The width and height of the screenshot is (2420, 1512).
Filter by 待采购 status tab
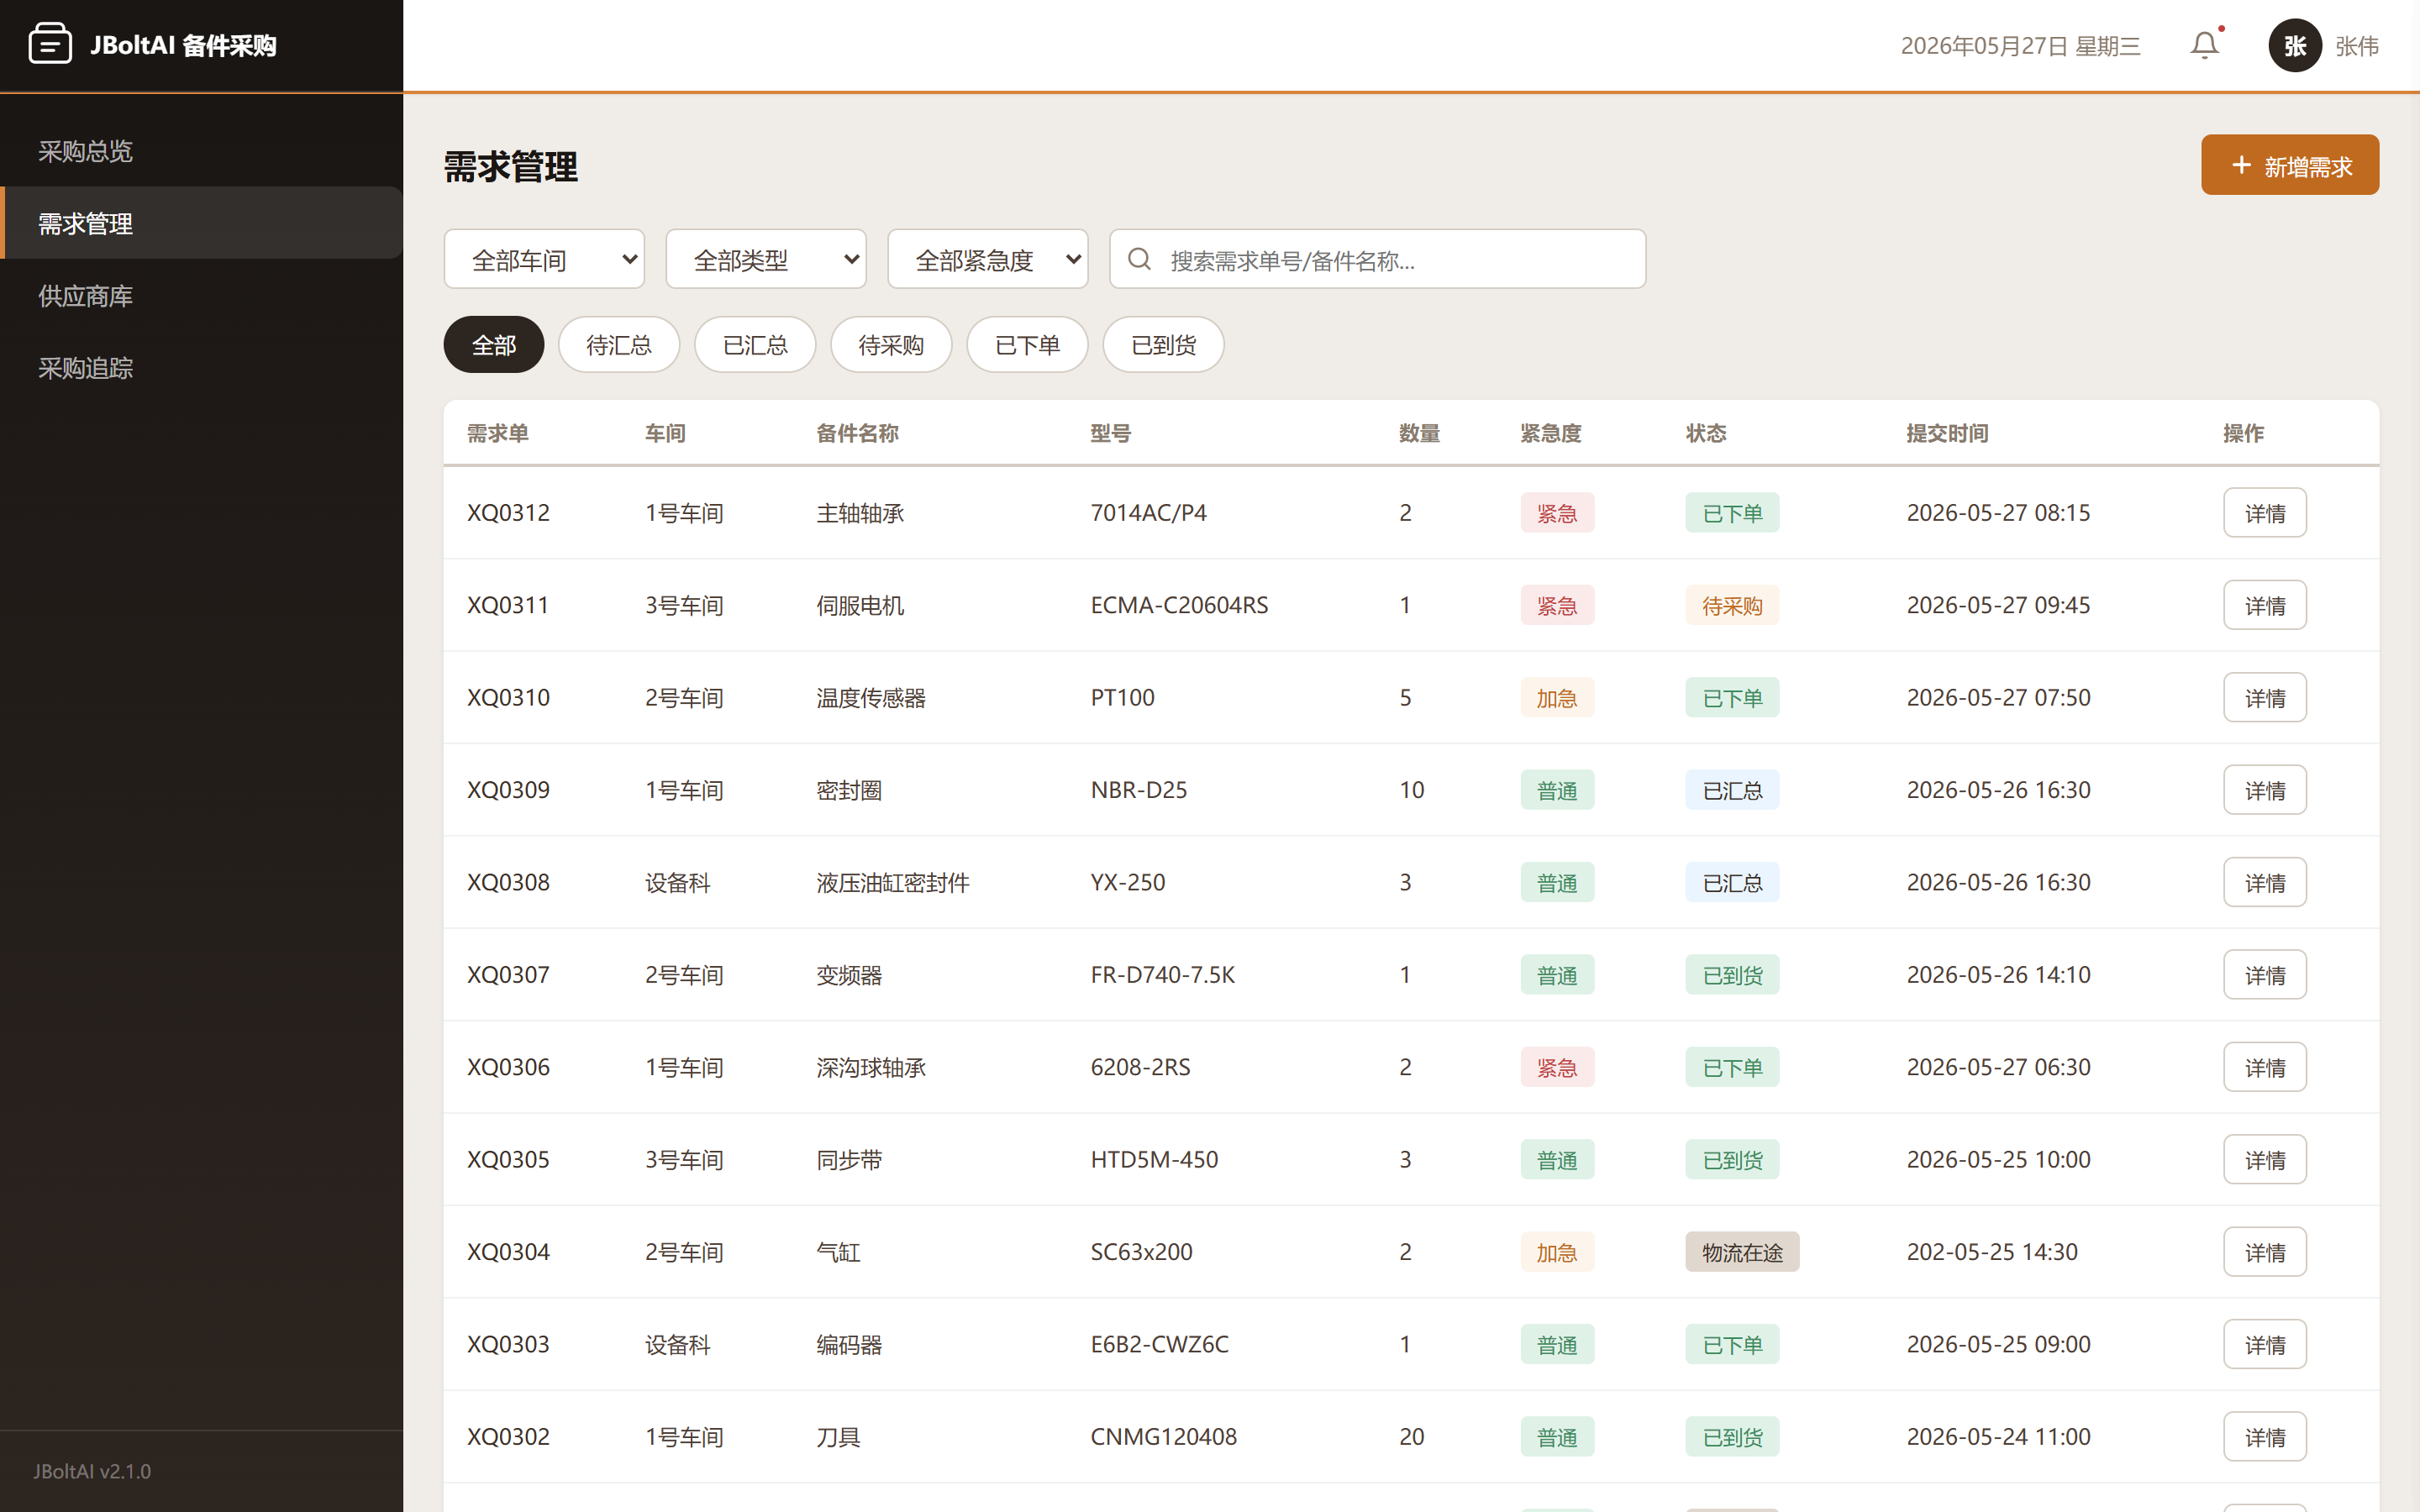pos(891,345)
